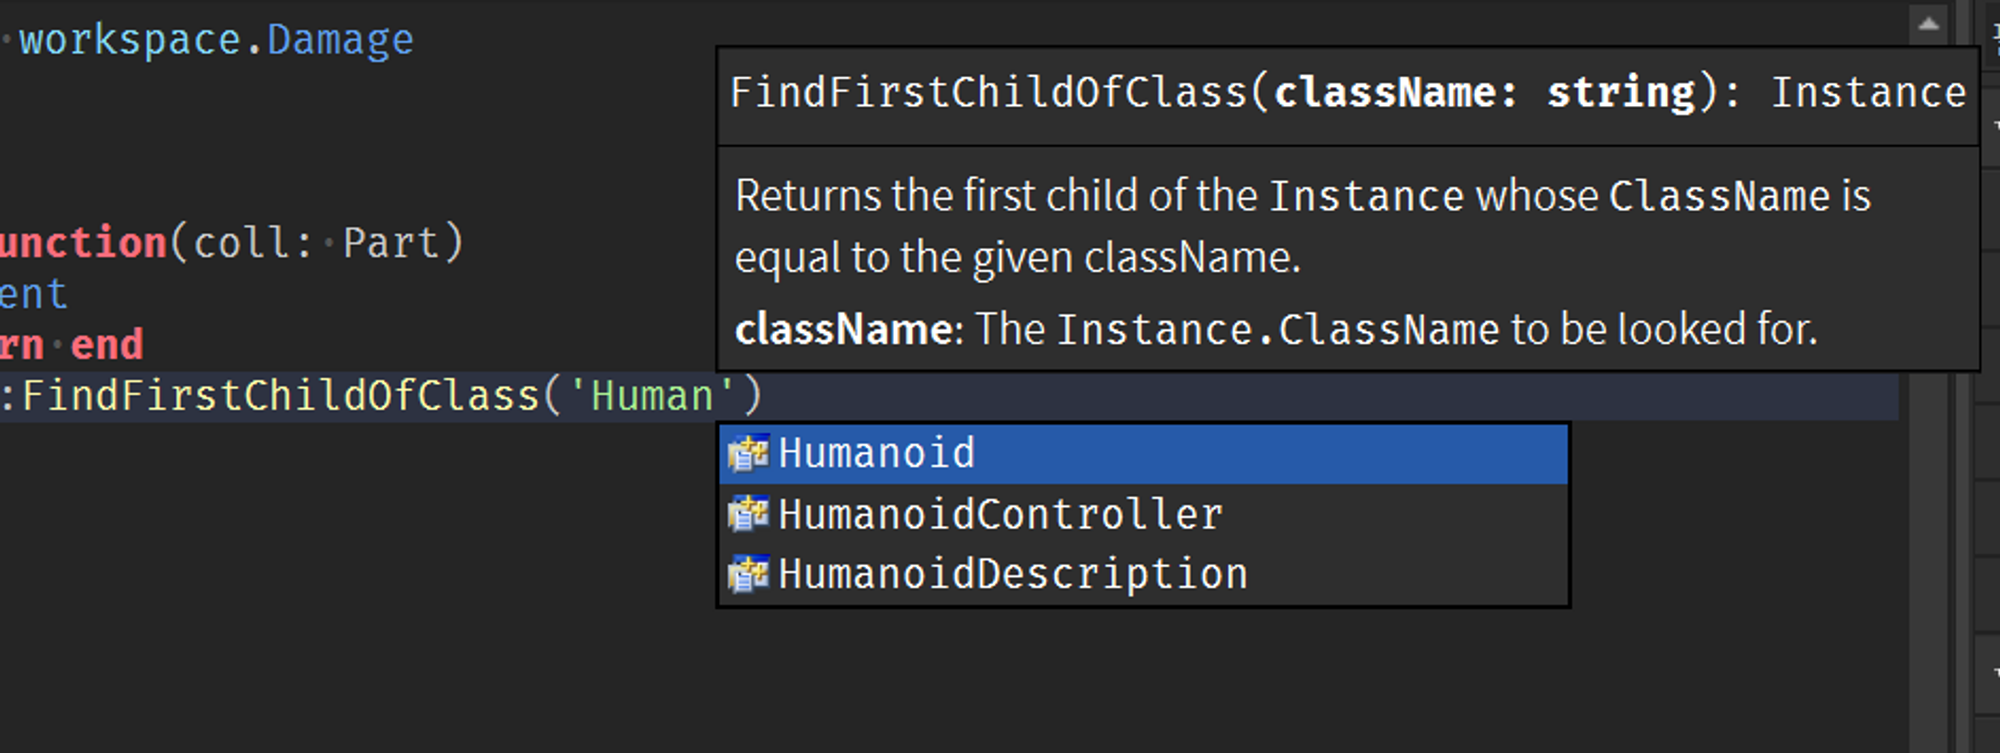Select the Humanoid class icon in autocomplete
The image size is (2000, 753).
(747, 453)
